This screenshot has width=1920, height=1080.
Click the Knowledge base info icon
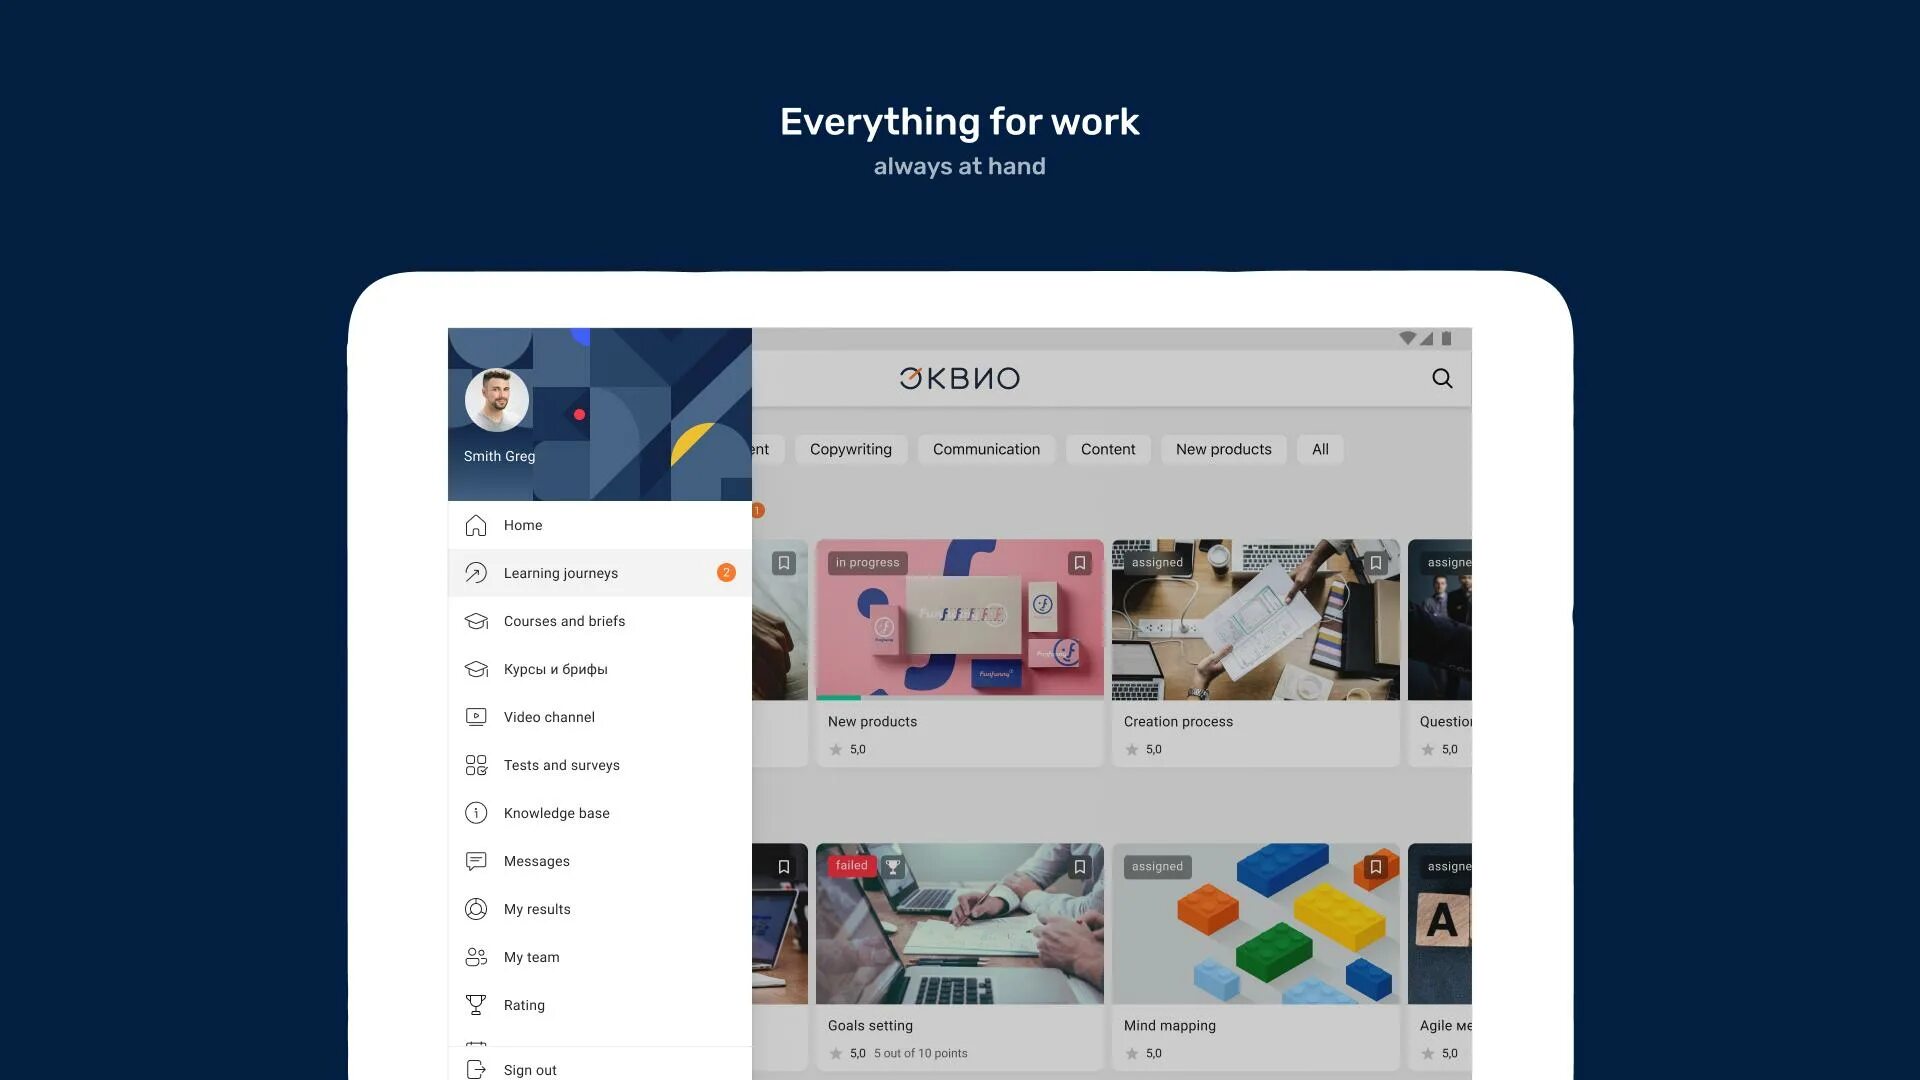[476, 813]
